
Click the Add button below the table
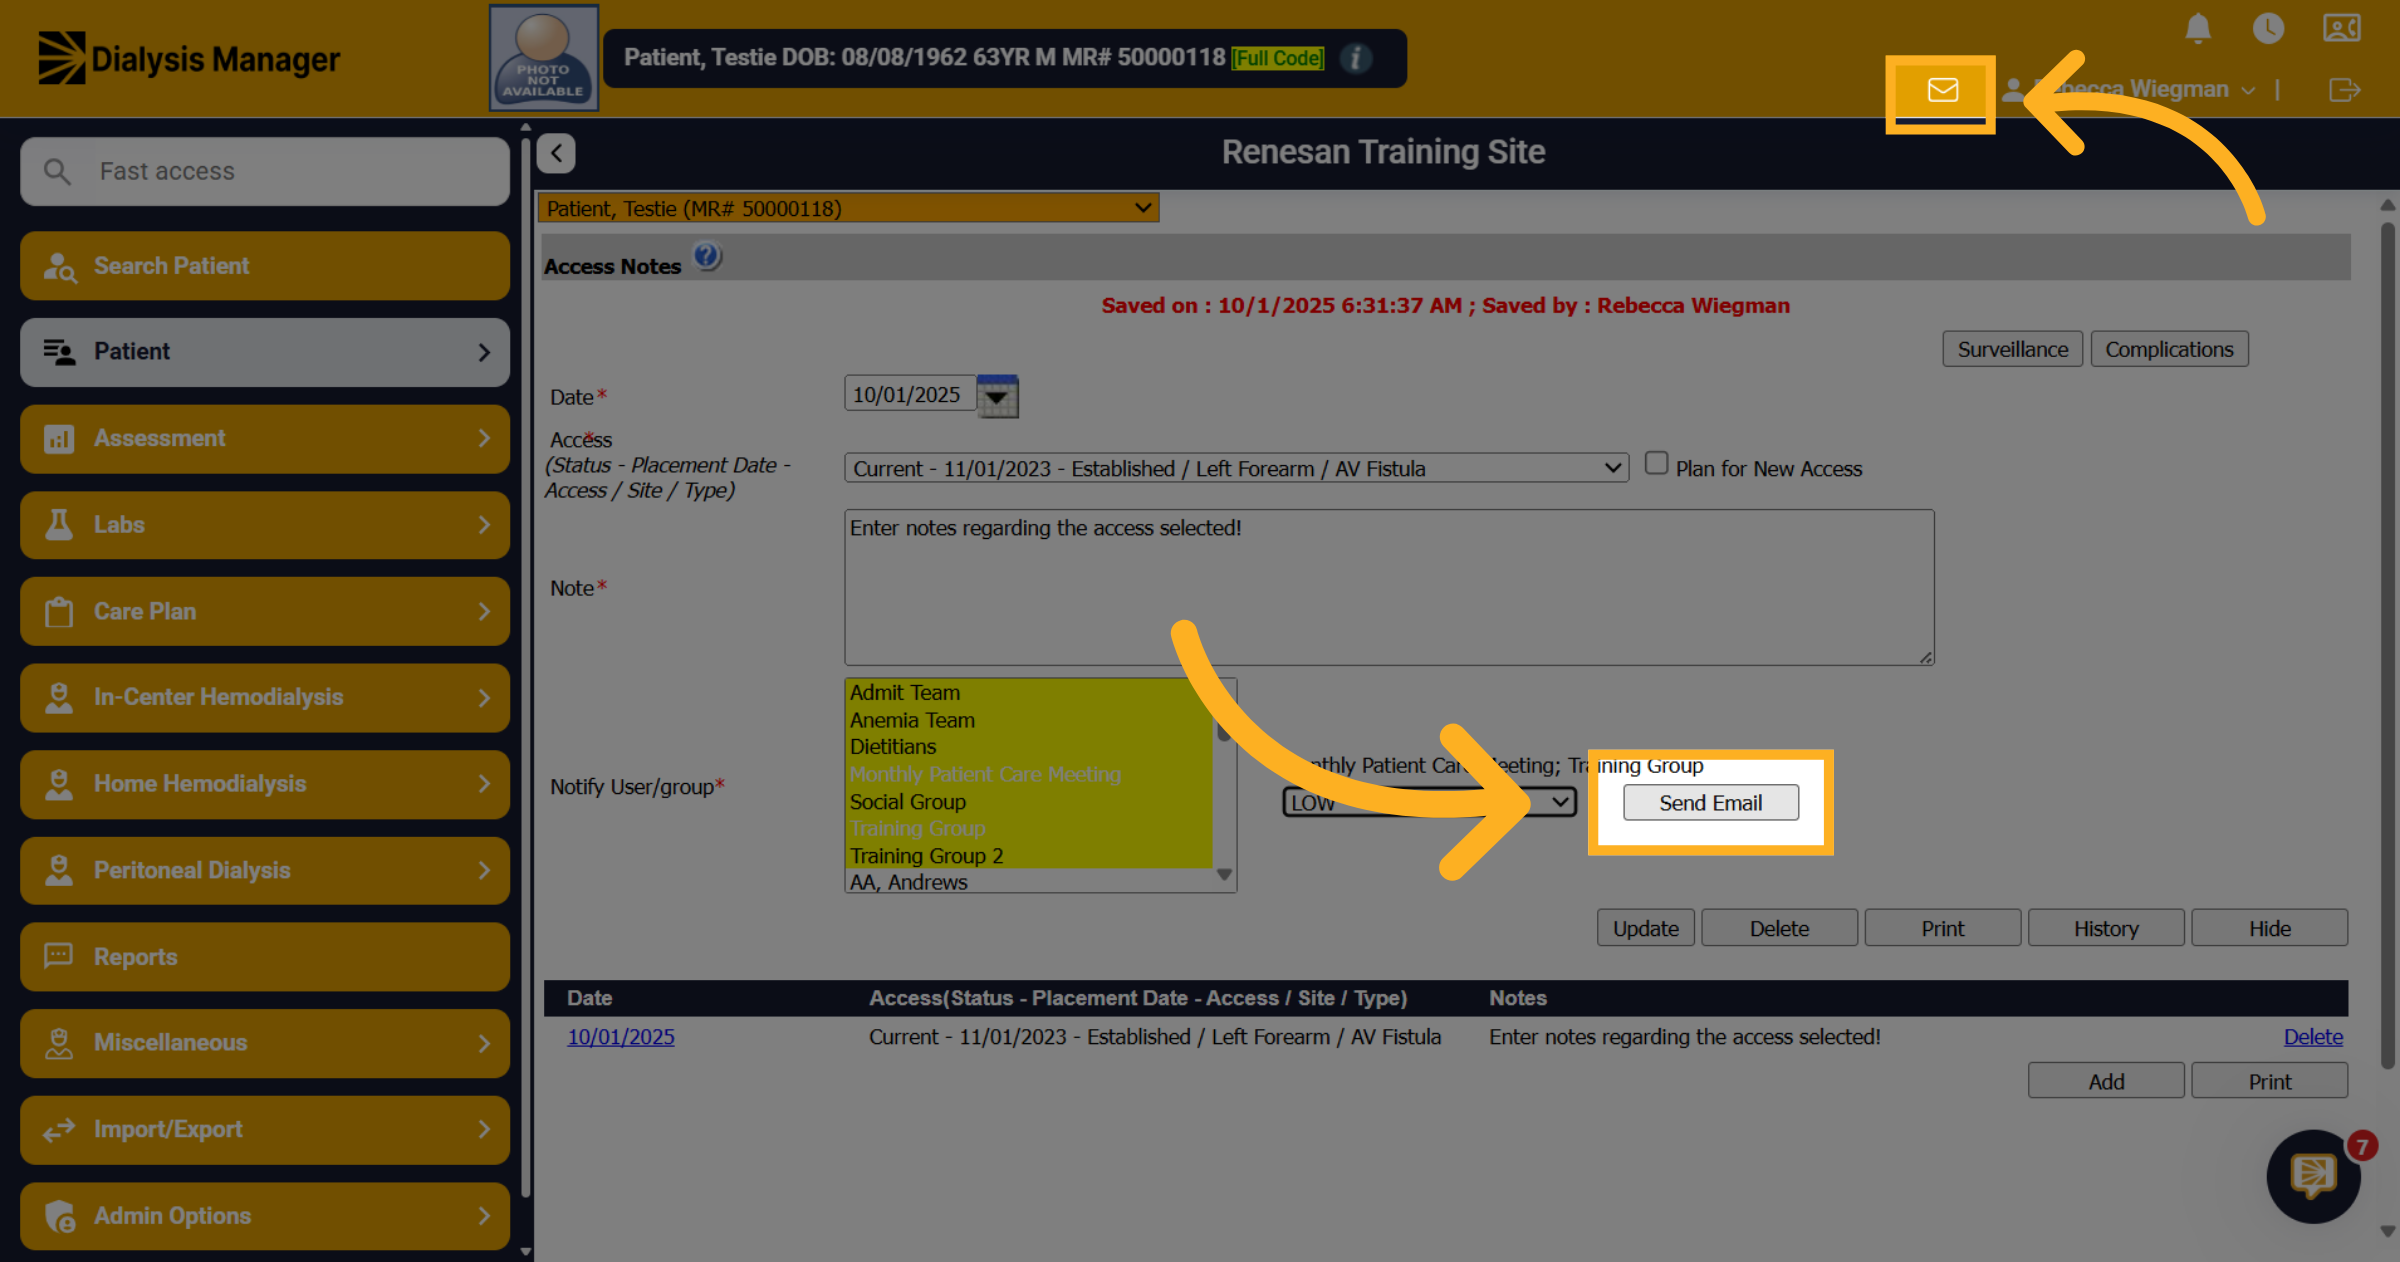tap(2106, 1081)
